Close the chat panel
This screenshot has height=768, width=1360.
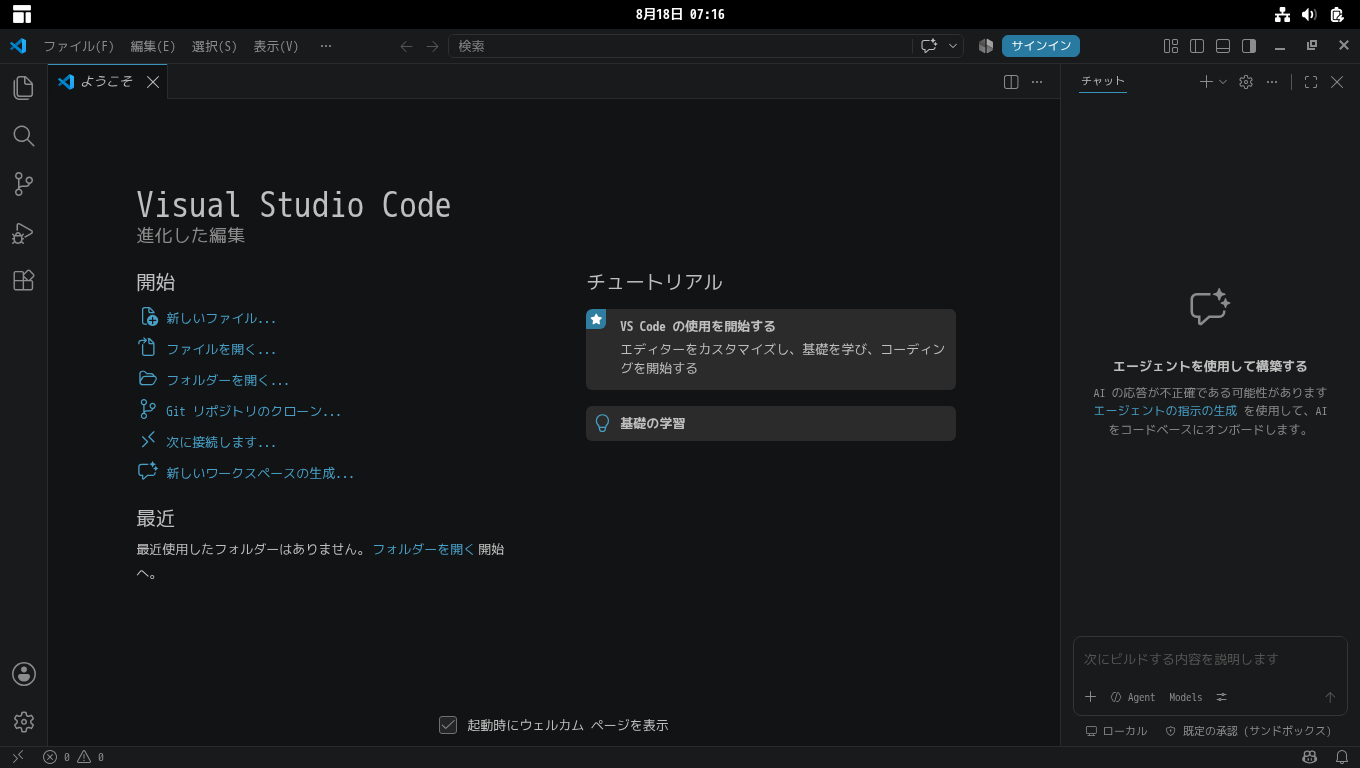pos(1337,82)
